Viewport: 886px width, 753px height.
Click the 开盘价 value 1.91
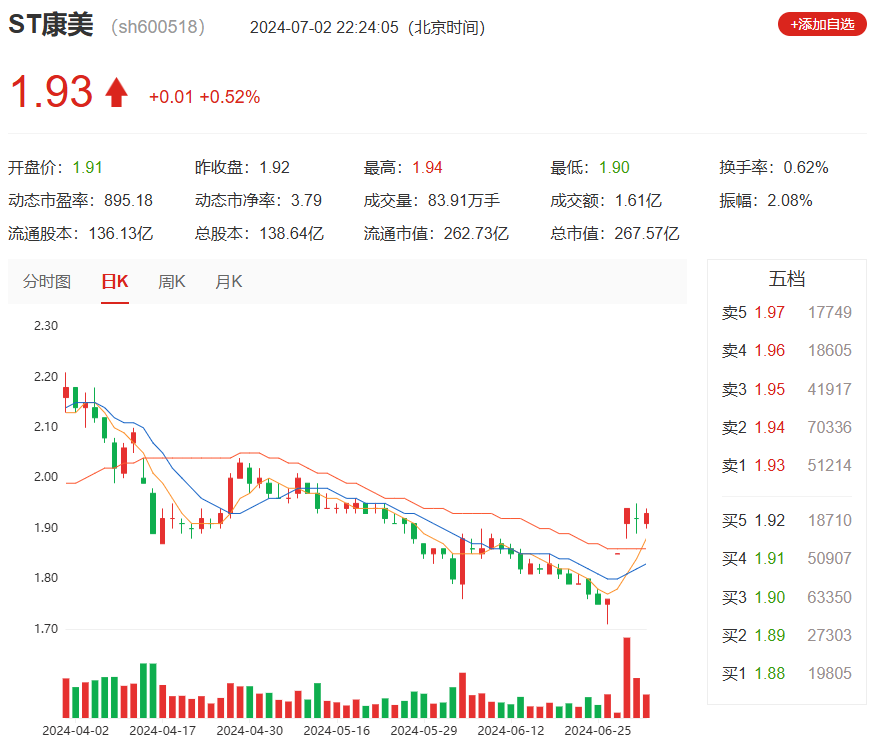pyautogui.click(x=88, y=167)
